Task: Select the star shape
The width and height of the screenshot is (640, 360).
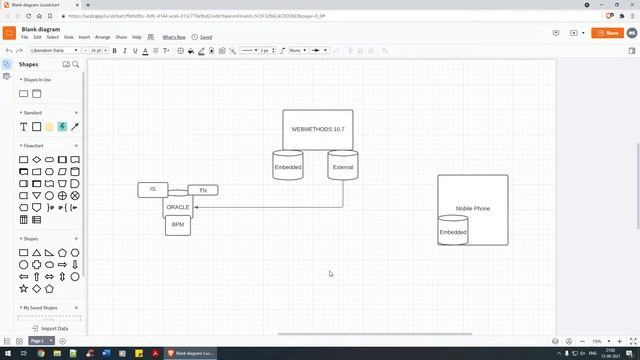Action: tap(24, 289)
